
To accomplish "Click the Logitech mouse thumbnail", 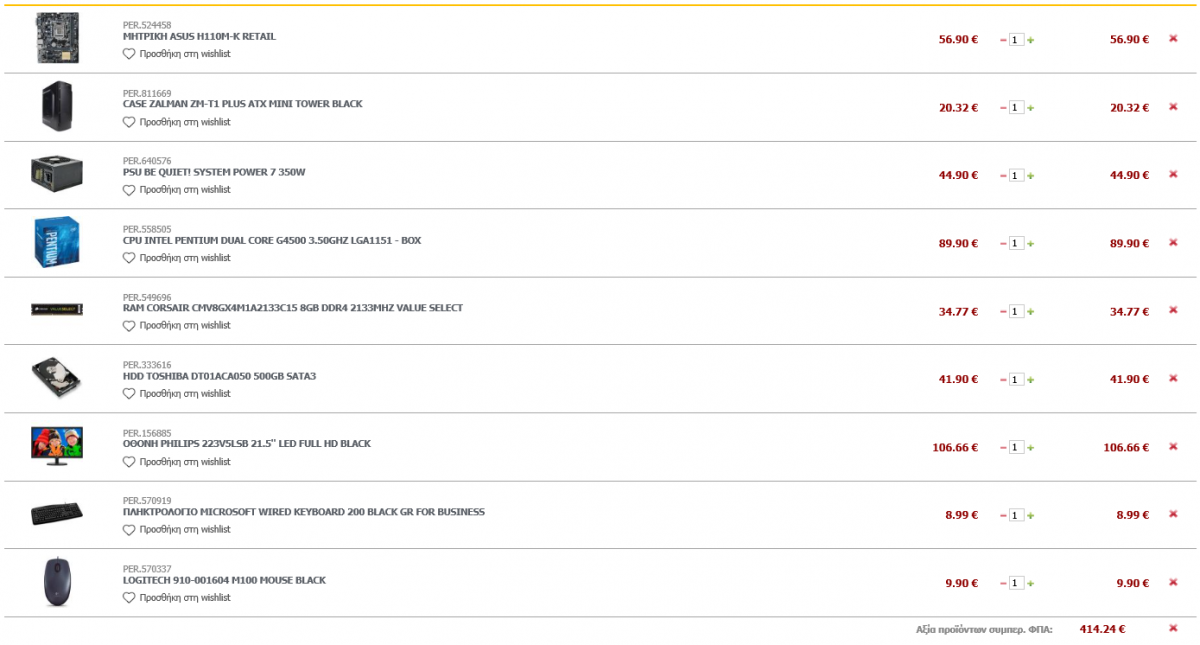I will pyautogui.click(x=57, y=582).
